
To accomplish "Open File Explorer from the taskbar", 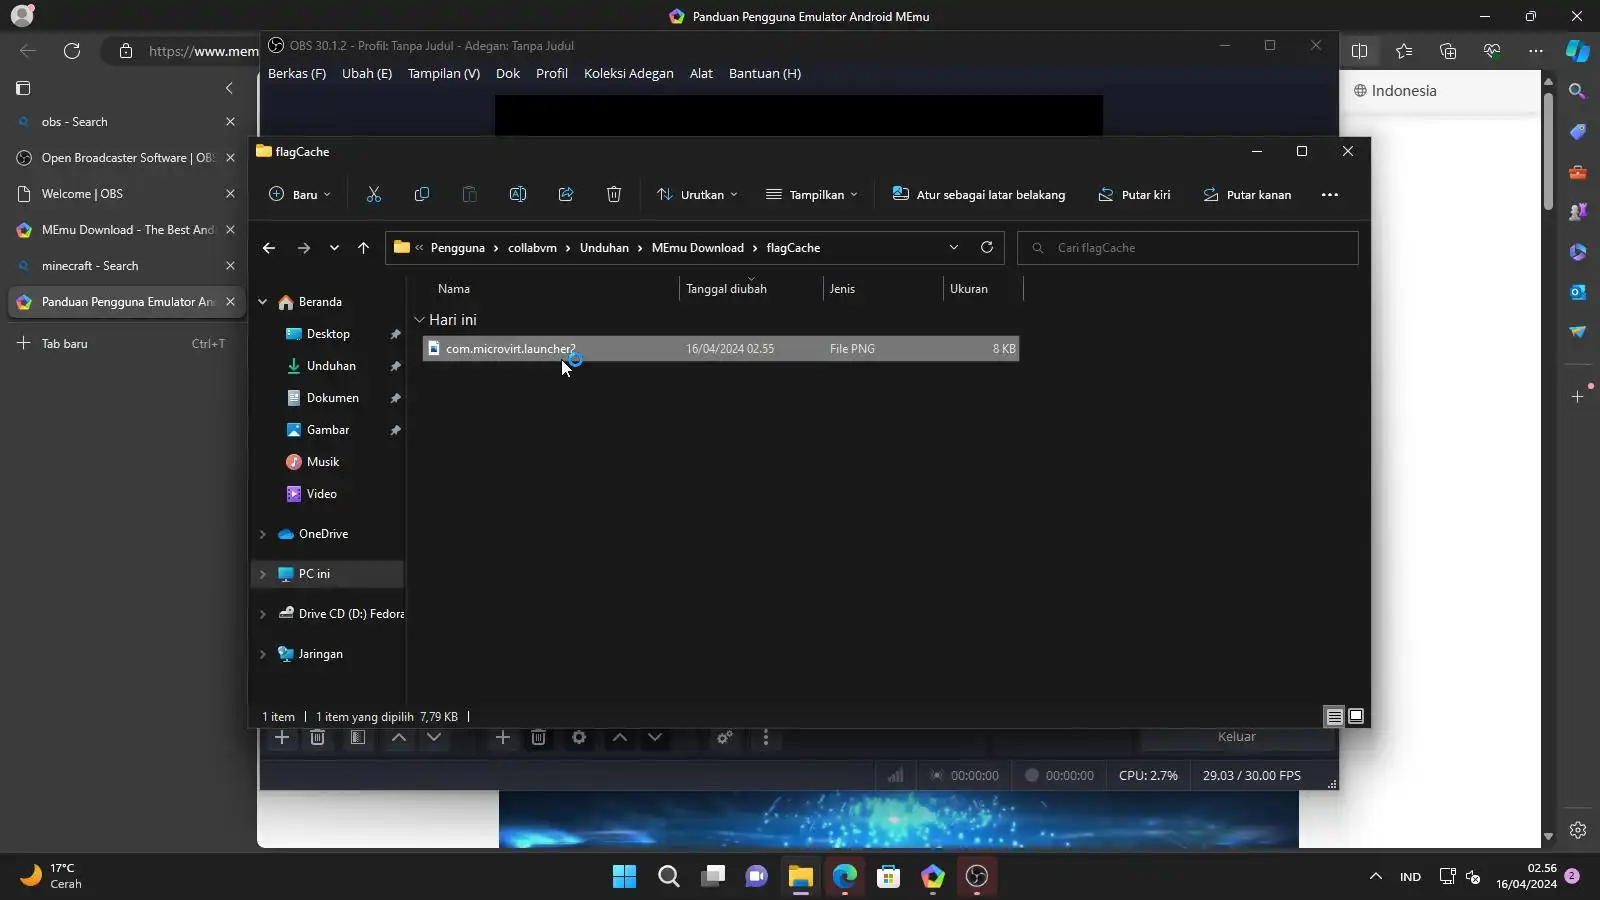I will pyautogui.click(x=800, y=877).
